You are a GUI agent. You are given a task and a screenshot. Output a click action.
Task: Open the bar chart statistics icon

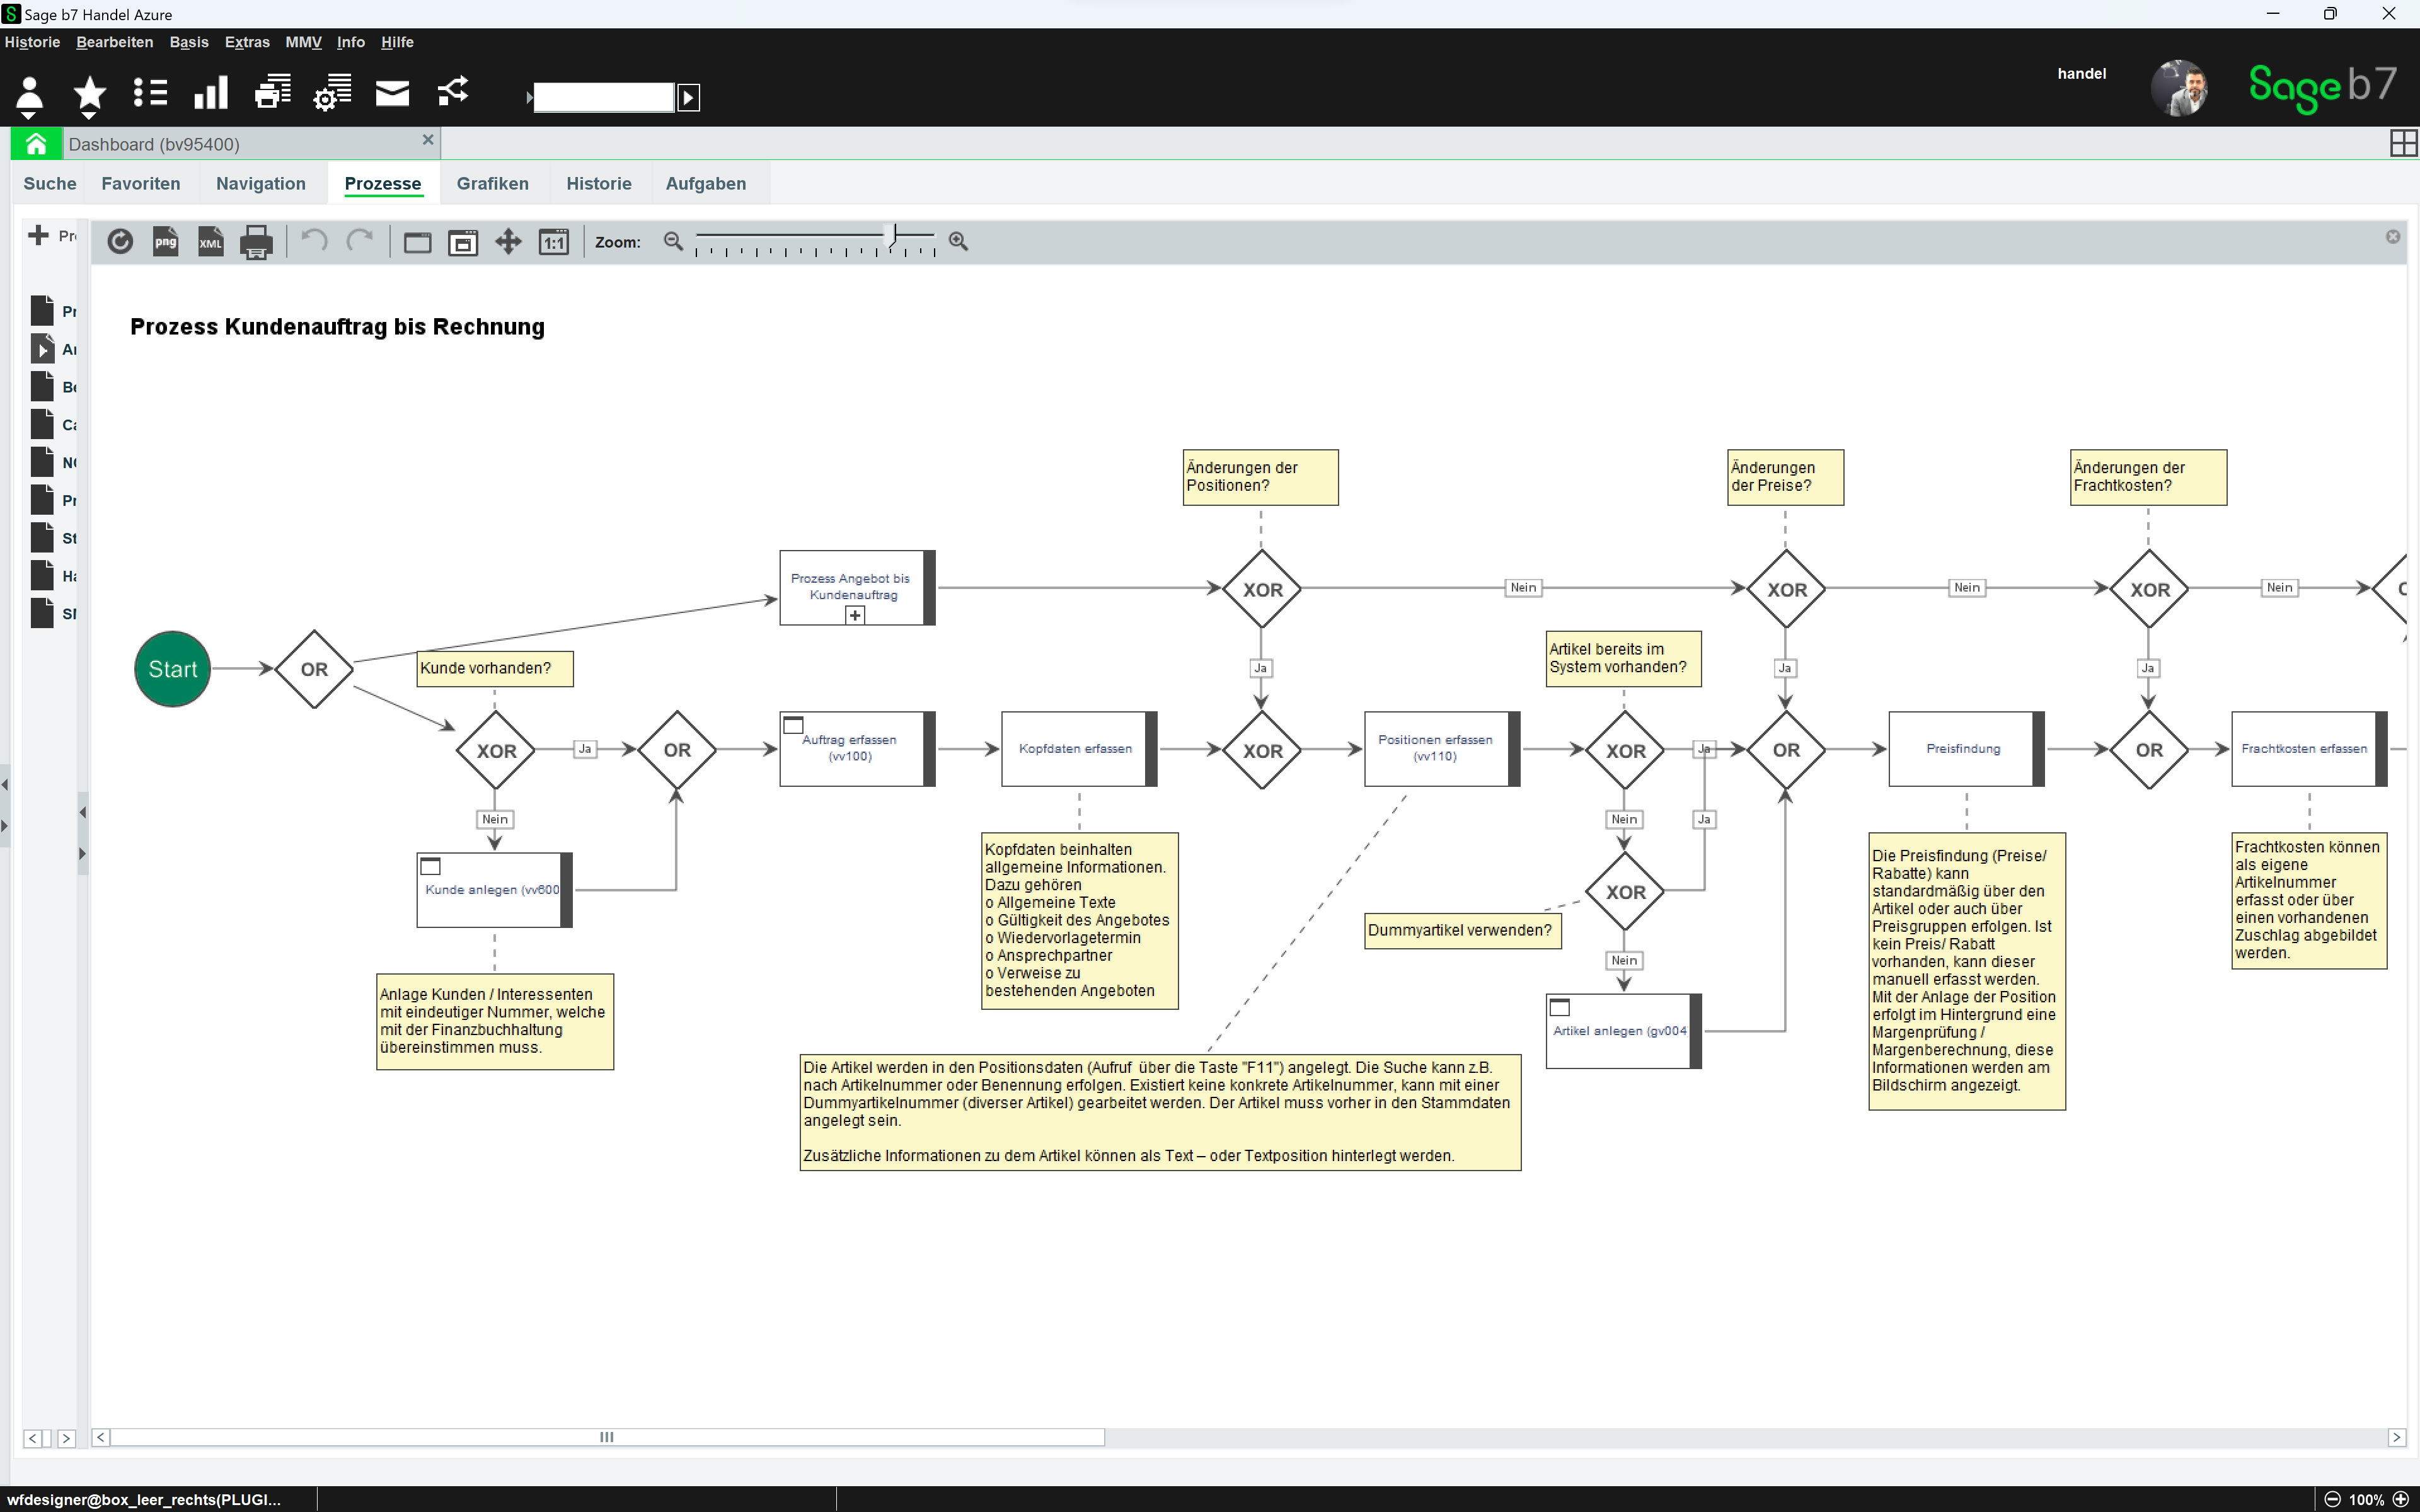point(211,94)
